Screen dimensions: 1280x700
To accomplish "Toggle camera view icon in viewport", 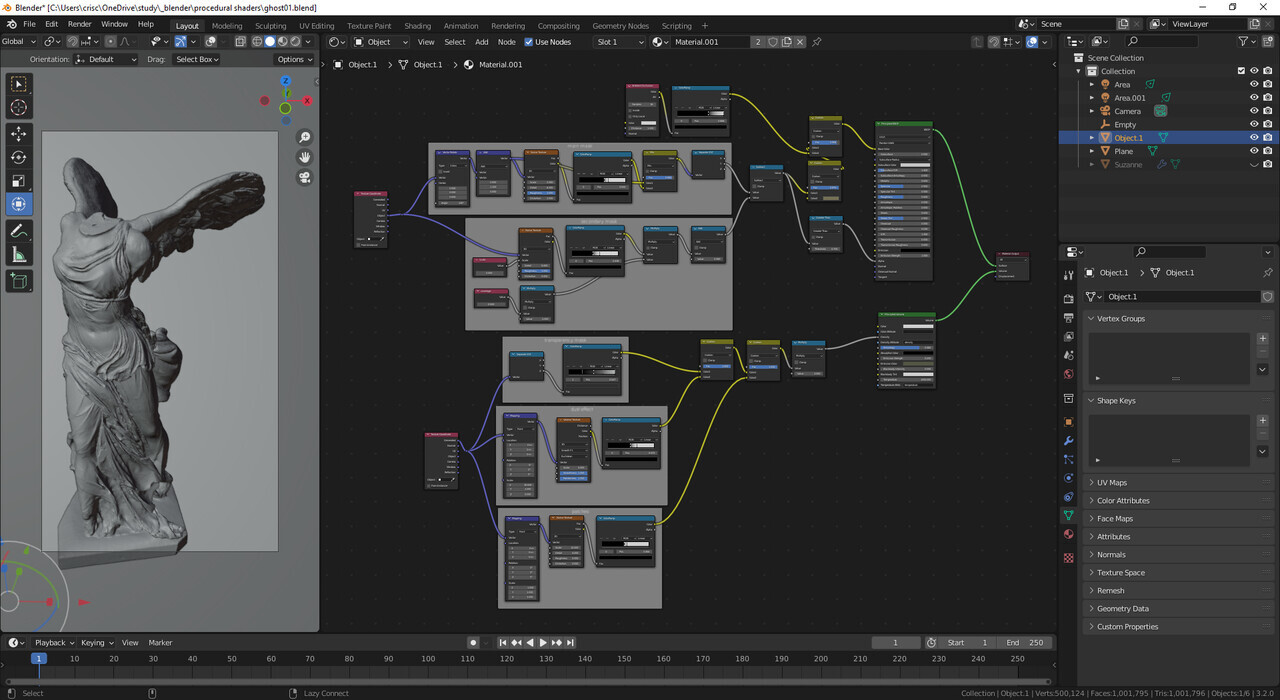I will point(304,177).
